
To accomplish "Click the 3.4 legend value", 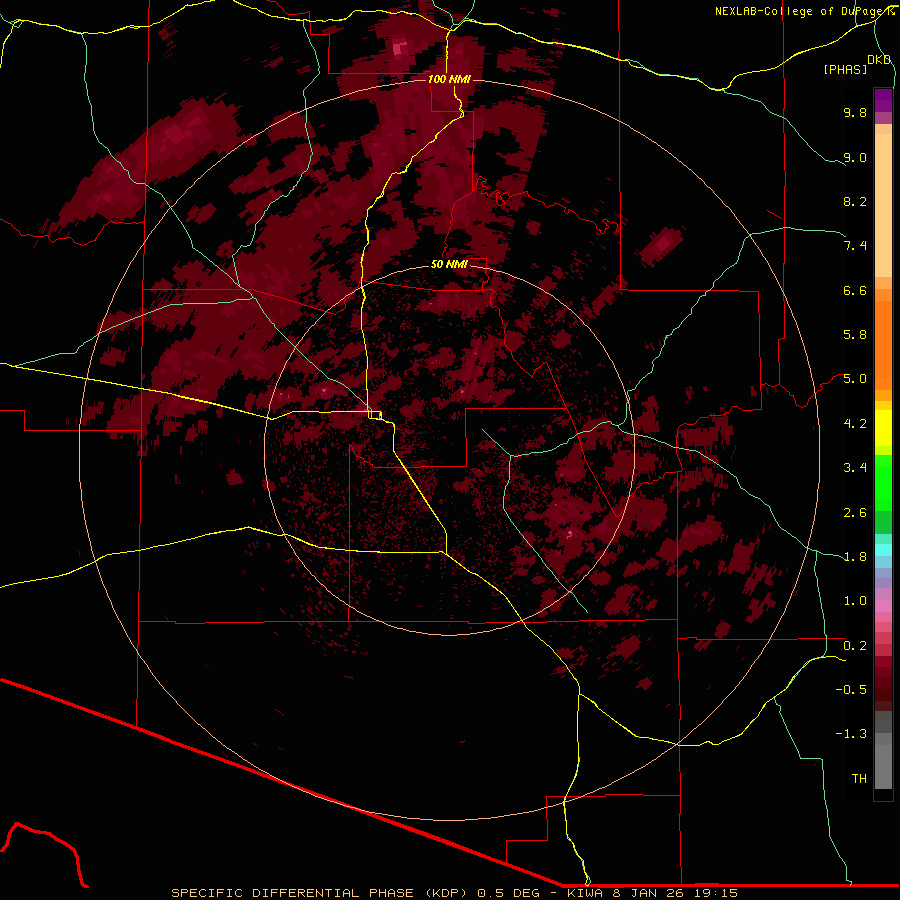I will pos(855,468).
